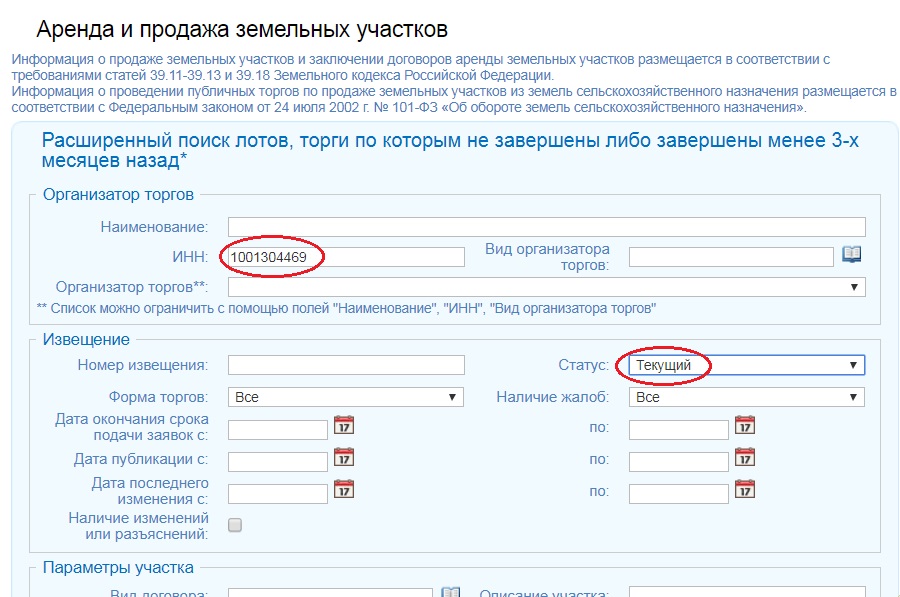Open the organizer type lookup book icon
The height and width of the screenshot is (597, 900).
click(x=851, y=255)
